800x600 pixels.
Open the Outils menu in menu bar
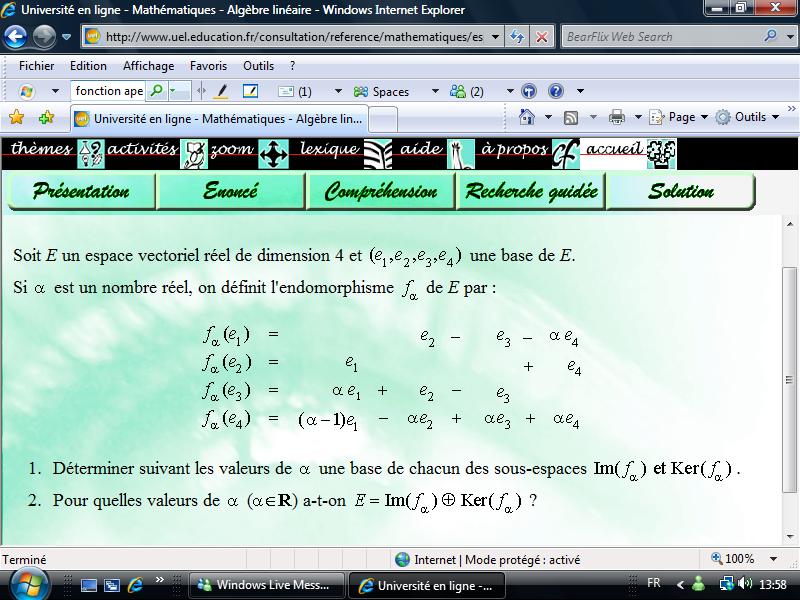tap(258, 66)
